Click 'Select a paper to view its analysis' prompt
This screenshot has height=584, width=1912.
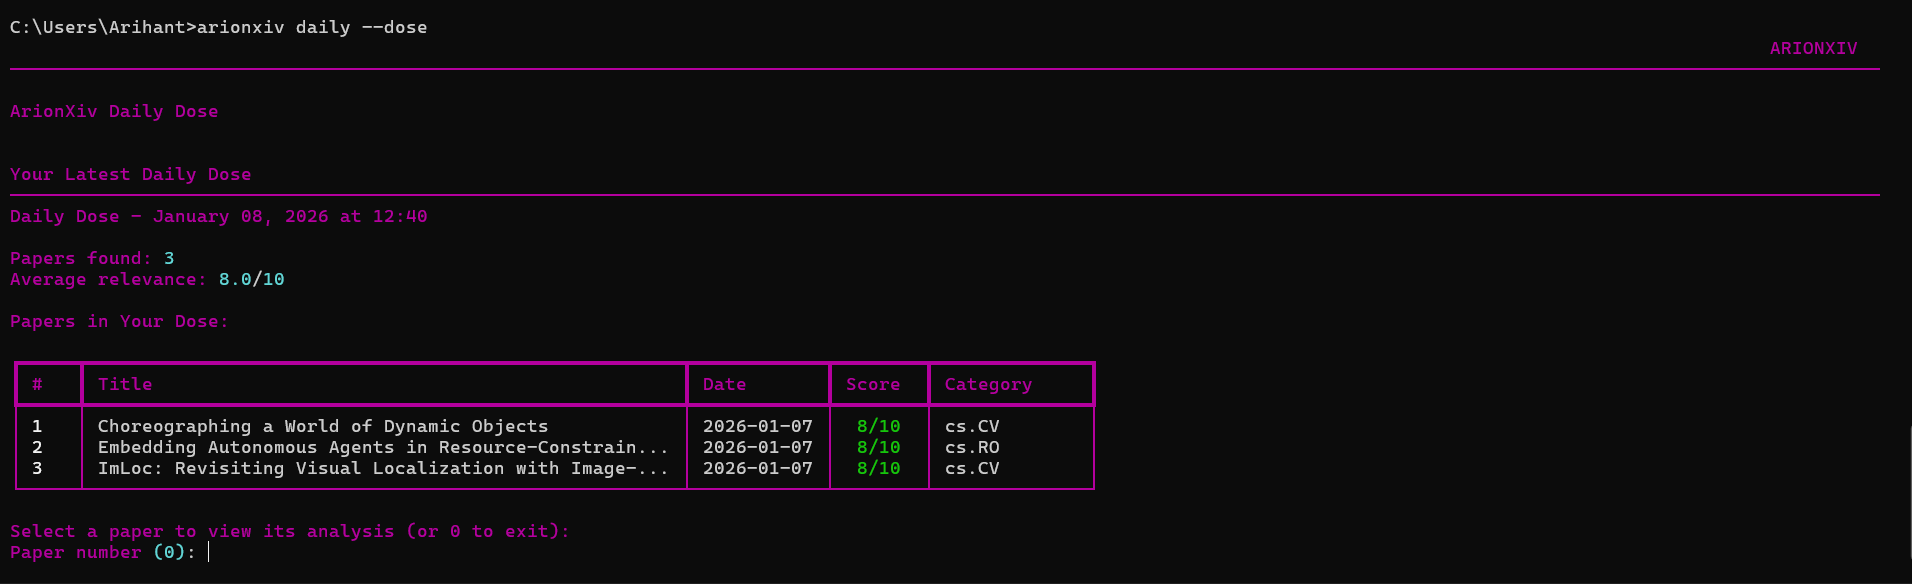coord(290,531)
